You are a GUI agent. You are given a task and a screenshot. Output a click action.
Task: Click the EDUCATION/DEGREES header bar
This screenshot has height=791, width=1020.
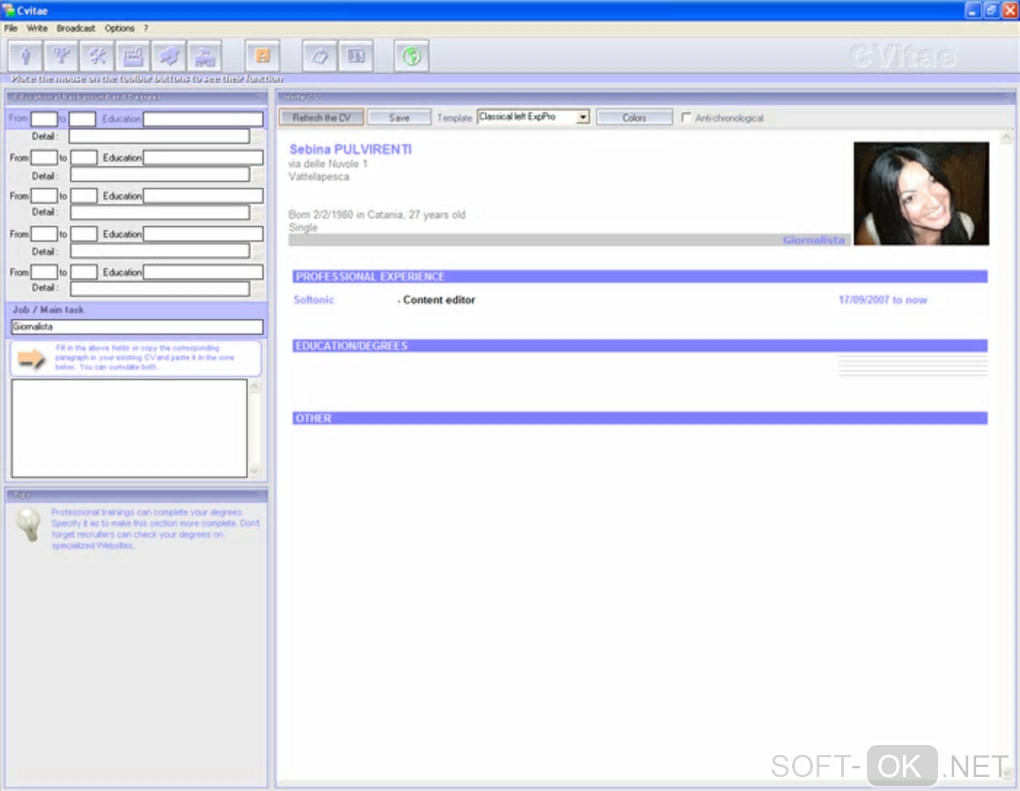coord(640,345)
